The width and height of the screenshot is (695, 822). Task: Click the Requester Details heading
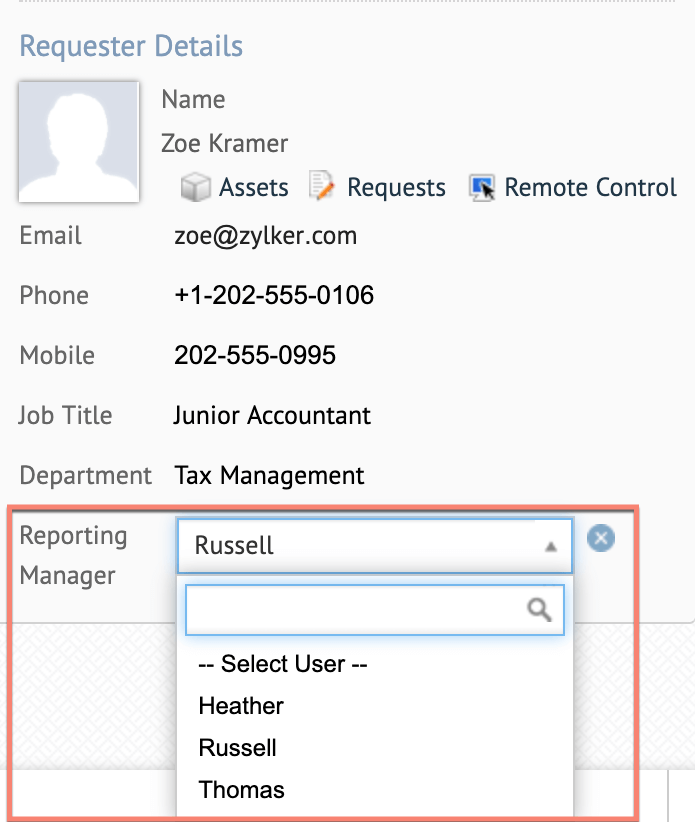(x=131, y=46)
